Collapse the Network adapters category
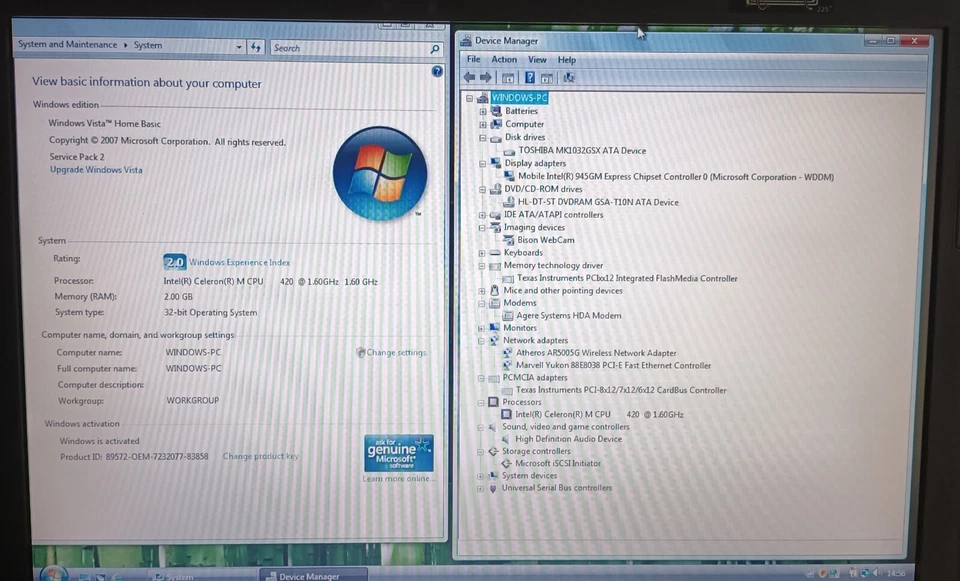 482,340
